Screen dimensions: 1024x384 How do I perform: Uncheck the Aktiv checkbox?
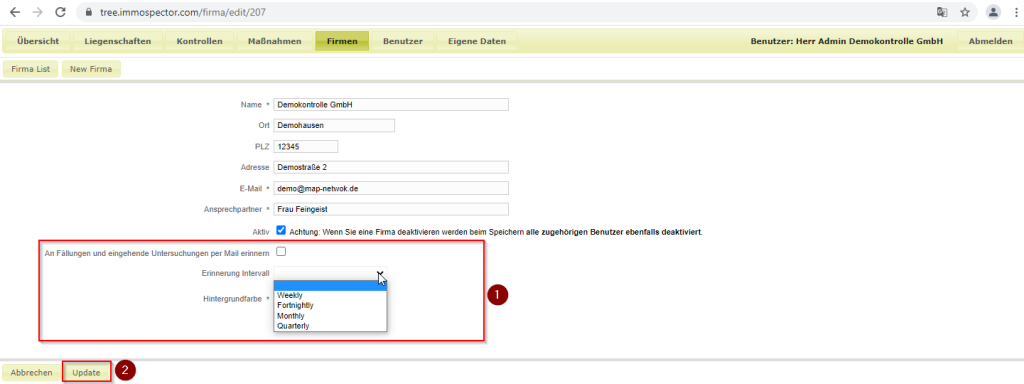[281, 231]
